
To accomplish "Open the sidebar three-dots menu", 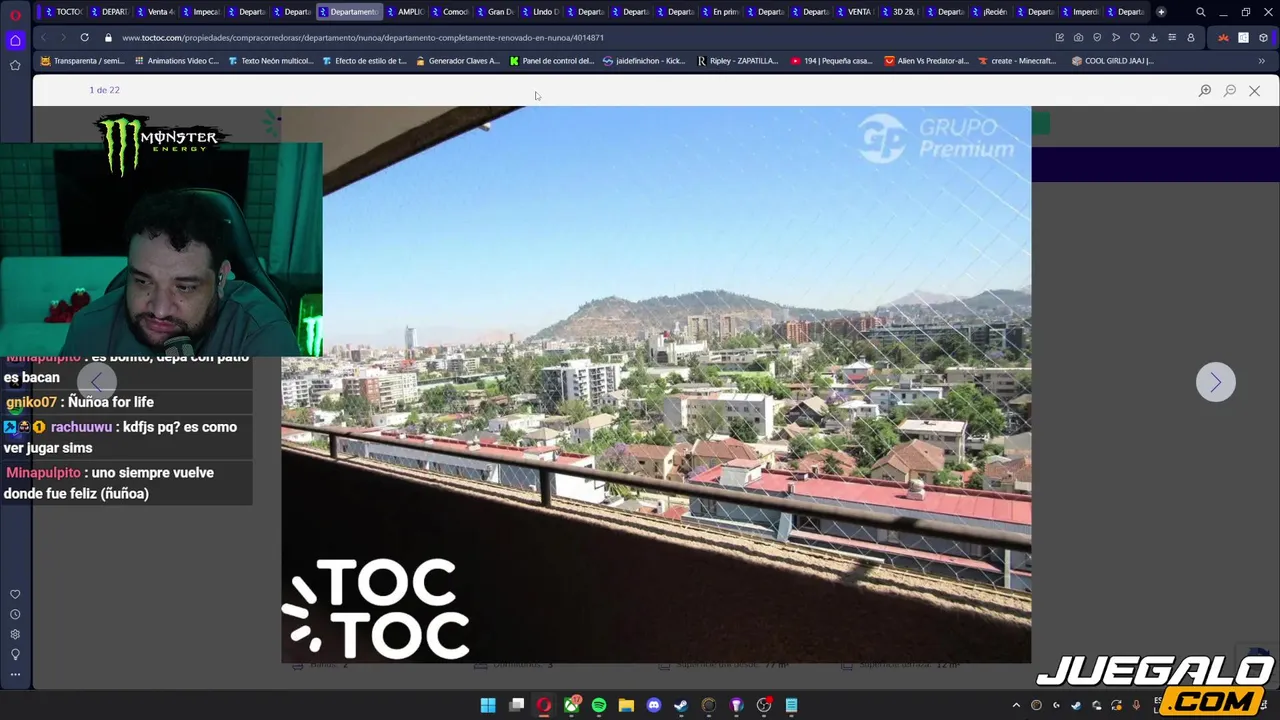I will tap(15, 674).
